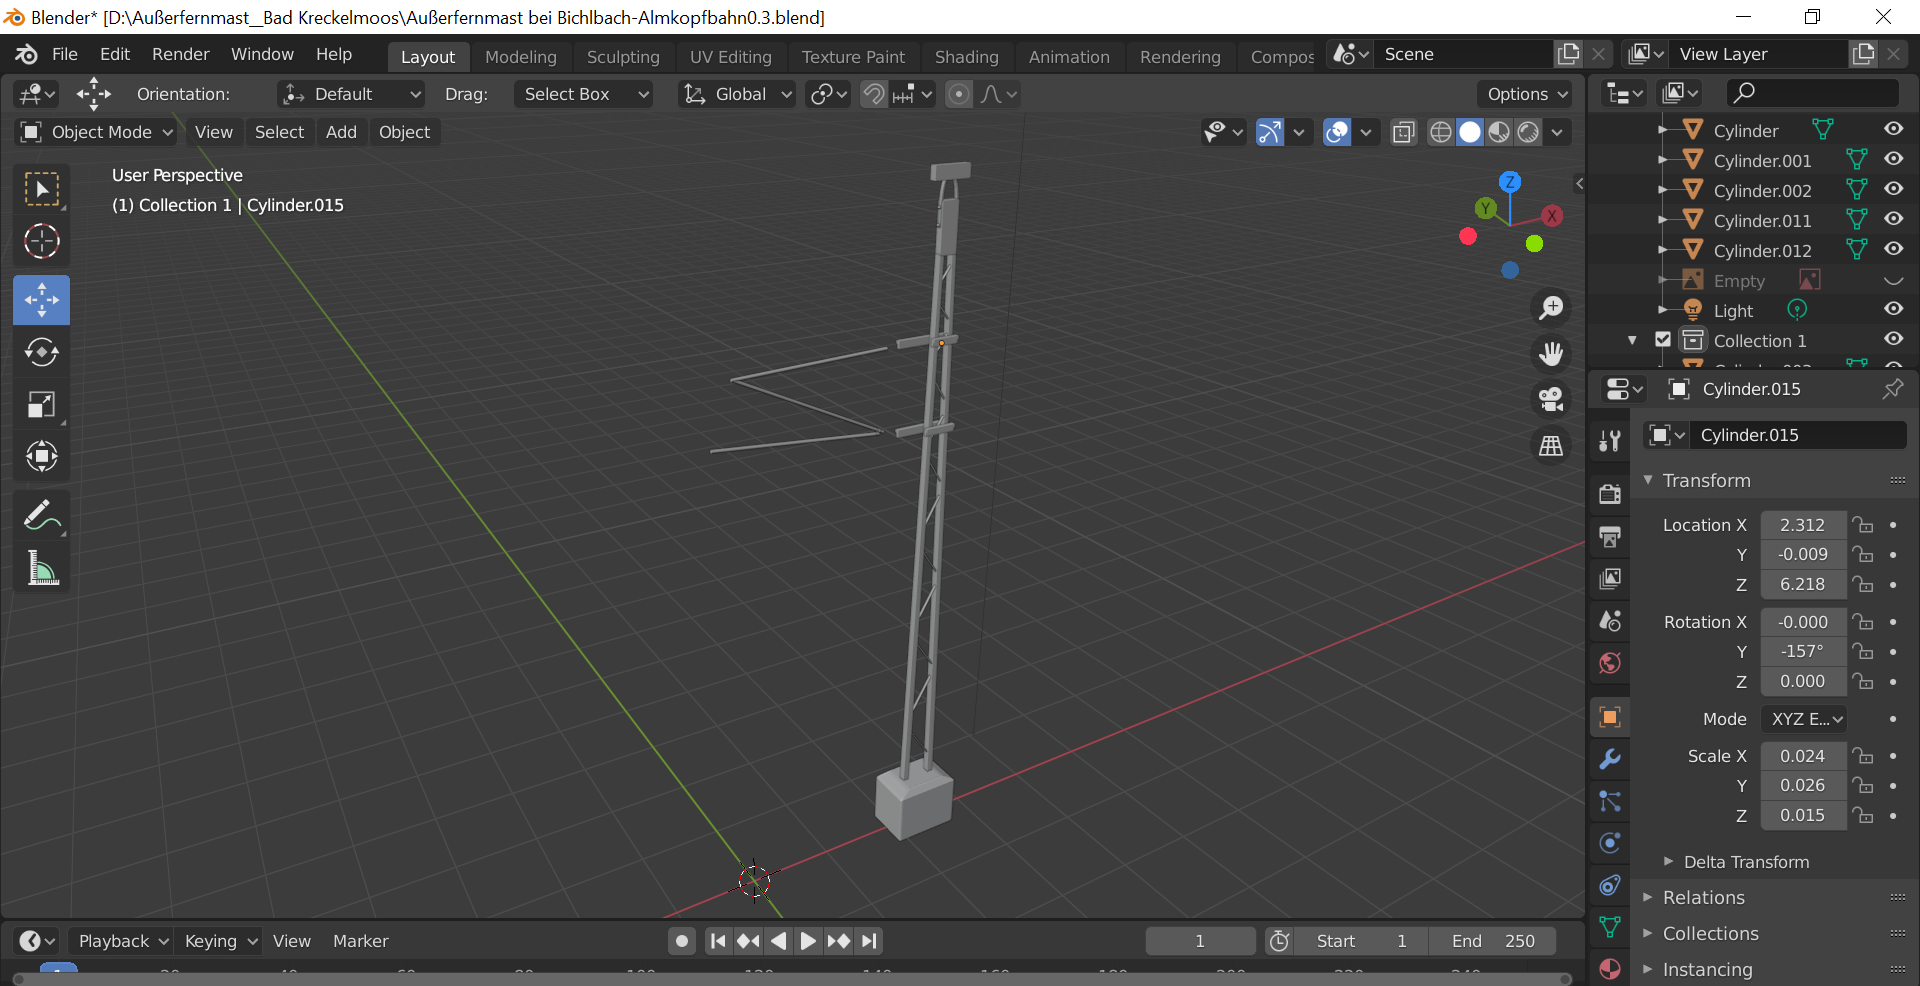Viewport: 1920px width, 986px height.
Task: Open the Render menu
Action: pyautogui.click(x=180, y=54)
